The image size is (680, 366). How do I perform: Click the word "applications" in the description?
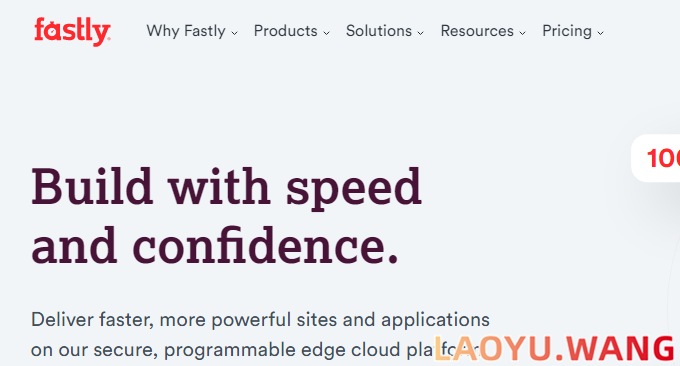(435, 321)
